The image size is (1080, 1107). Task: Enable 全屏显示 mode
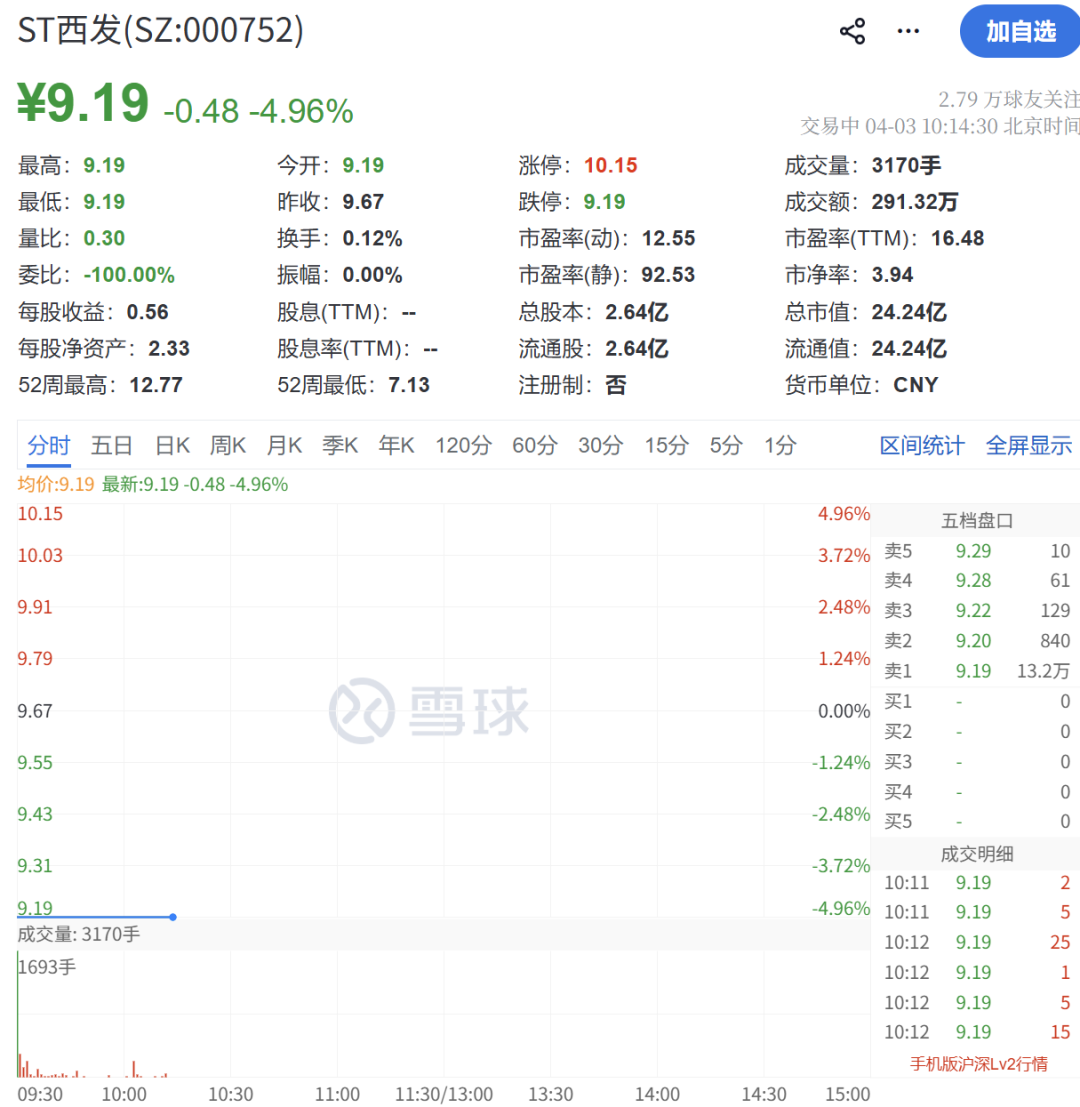point(1029,445)
